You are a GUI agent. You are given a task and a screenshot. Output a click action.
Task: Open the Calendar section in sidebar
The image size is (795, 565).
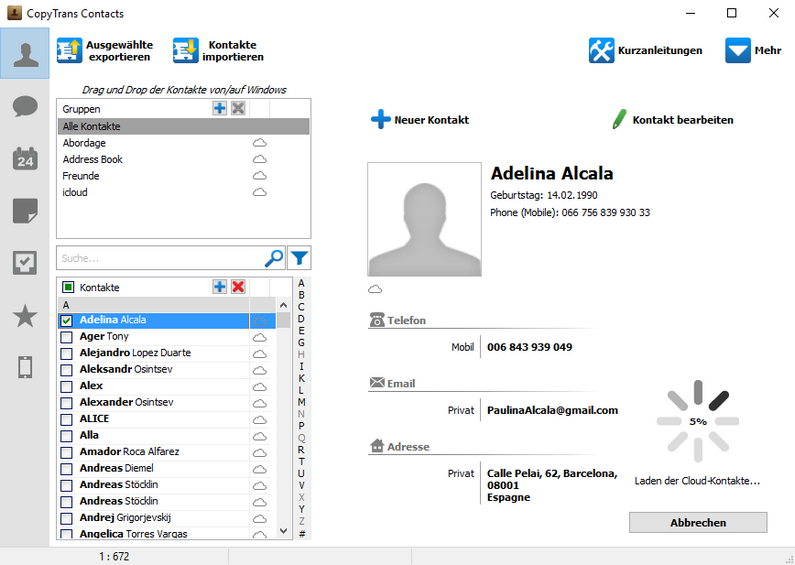pos(25,159)
